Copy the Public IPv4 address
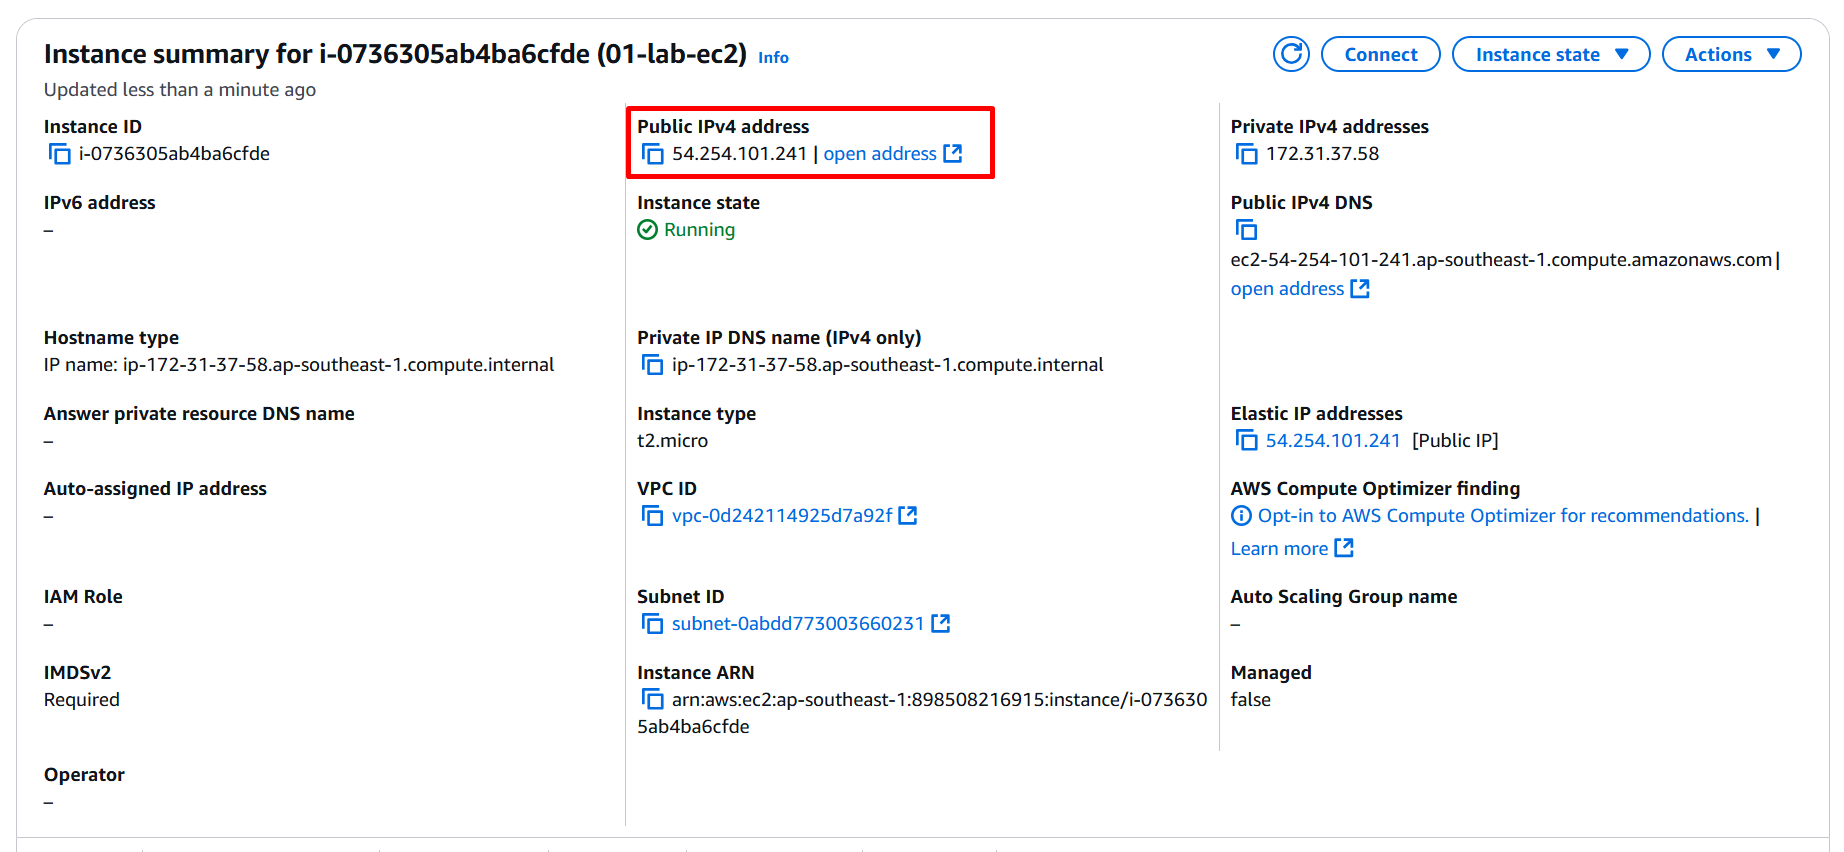 tap(653, 154)
